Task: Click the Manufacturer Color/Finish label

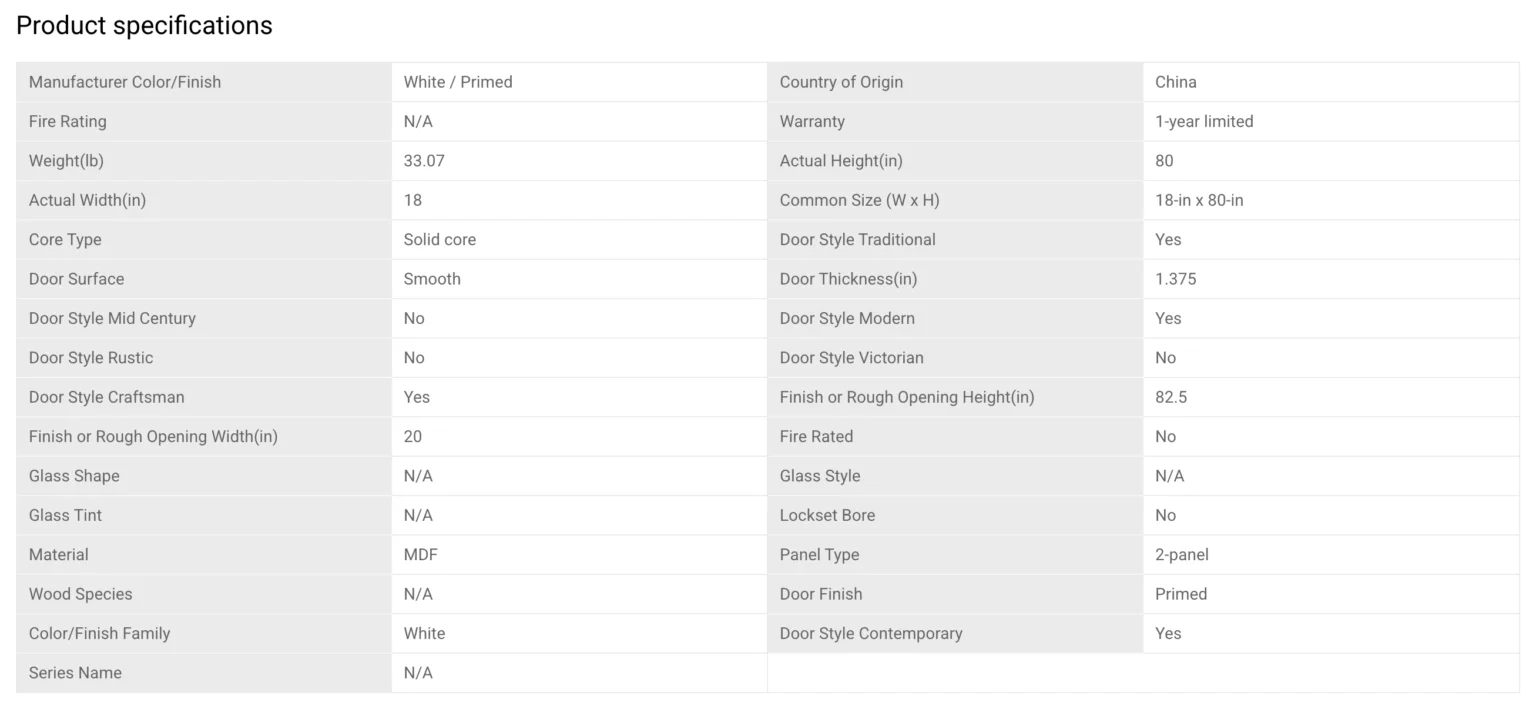Action: pyautogui.click(x=125, y=82)
